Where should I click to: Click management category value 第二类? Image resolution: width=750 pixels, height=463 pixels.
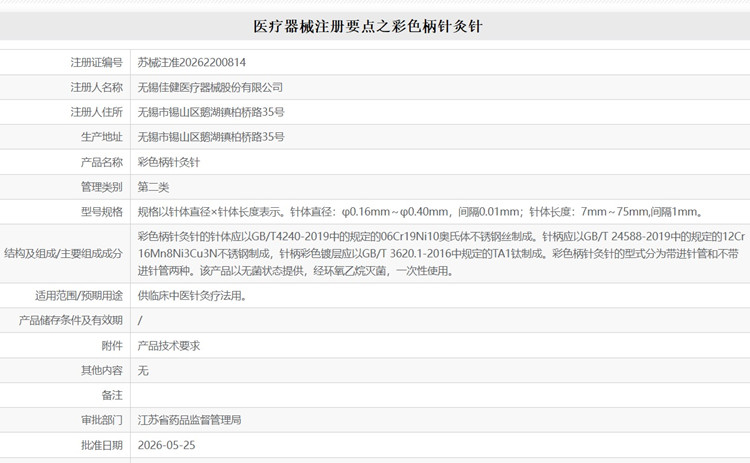click(153, 187)
